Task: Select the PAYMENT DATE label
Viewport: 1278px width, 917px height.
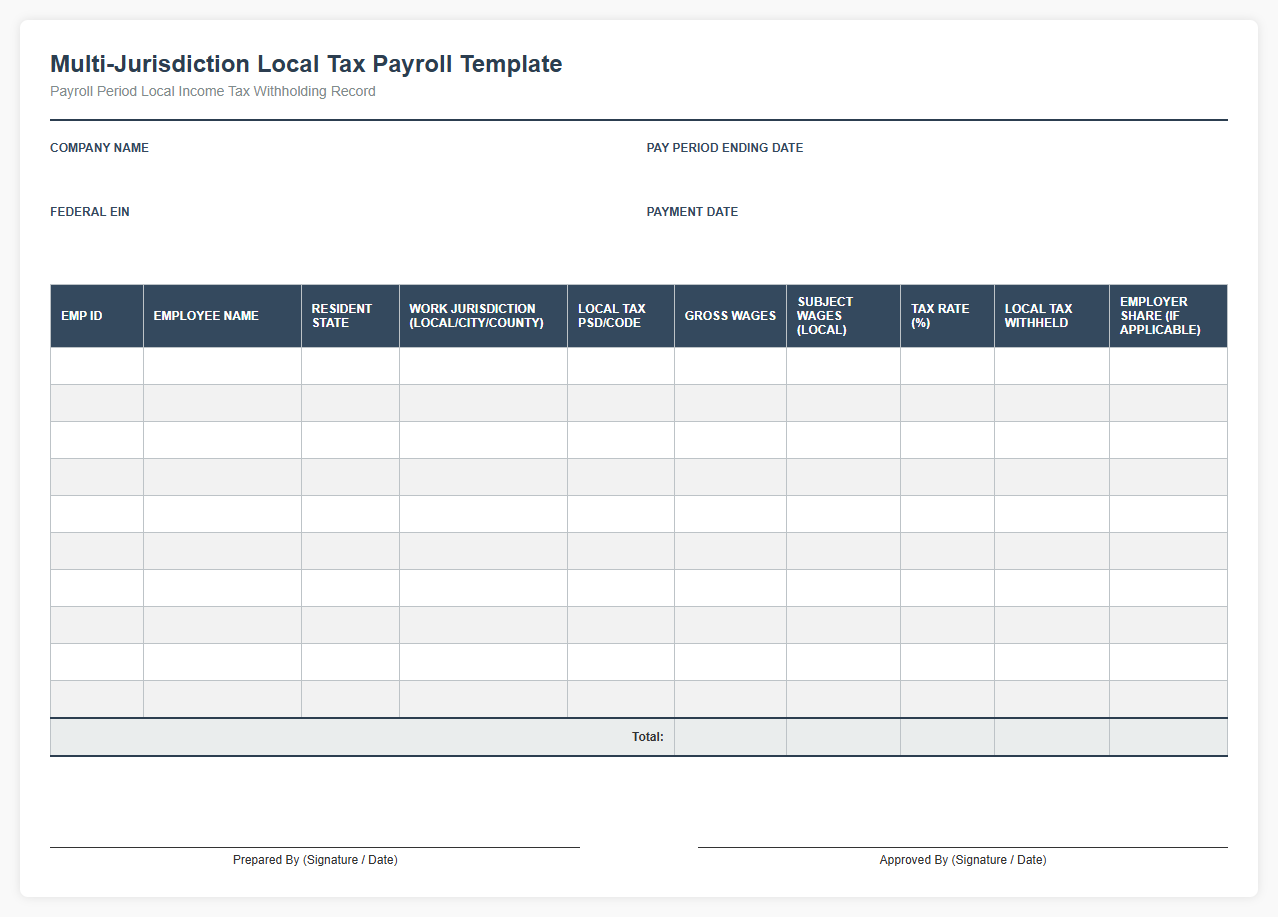Action: pyautogui.click(x=692, y=212)
